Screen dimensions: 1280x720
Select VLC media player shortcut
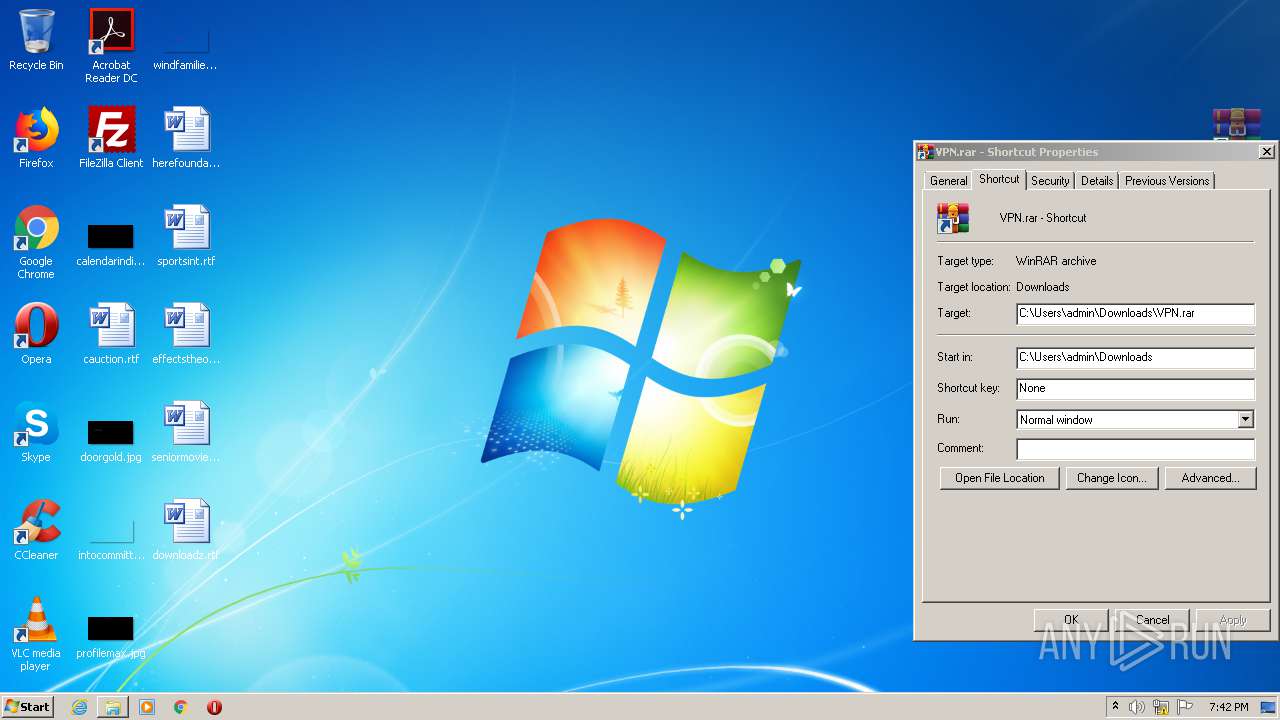click(36, 634)
